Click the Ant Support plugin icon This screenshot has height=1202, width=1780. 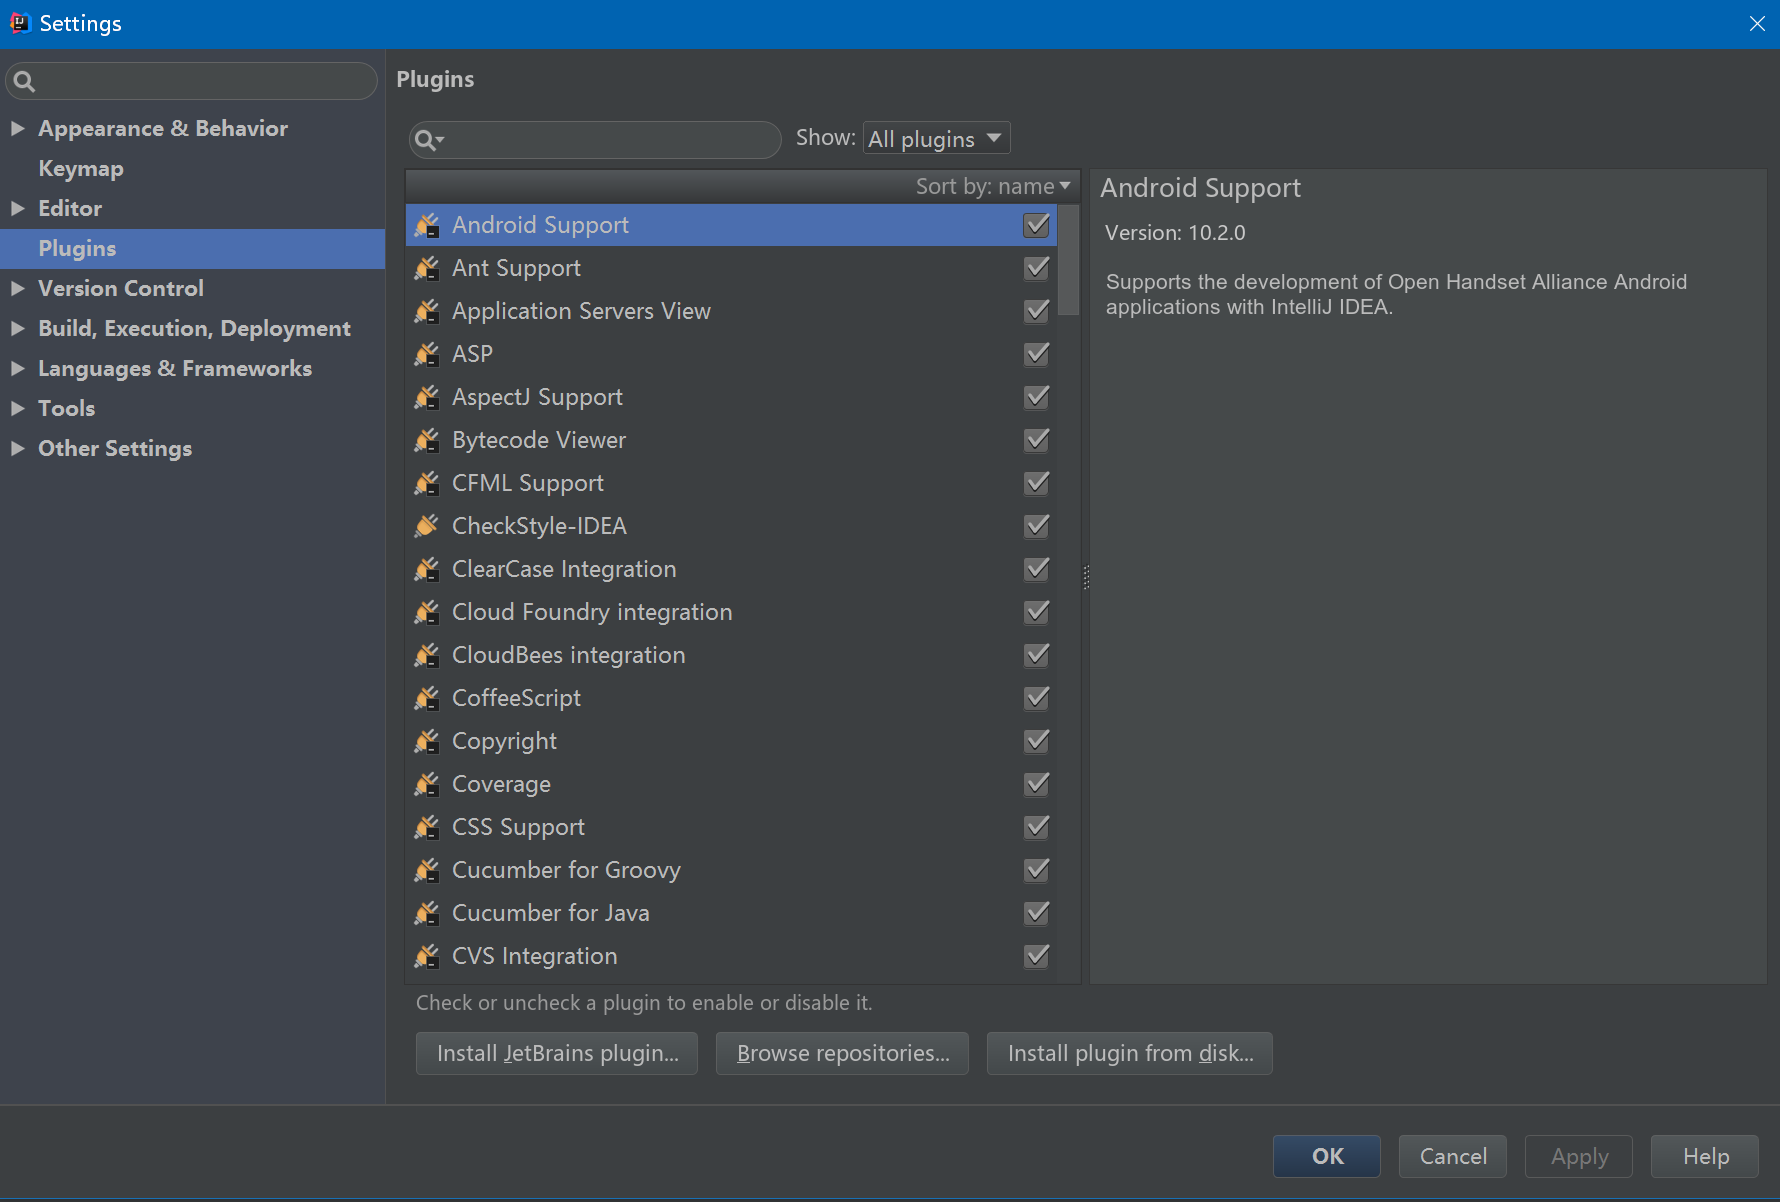[427, 269]
